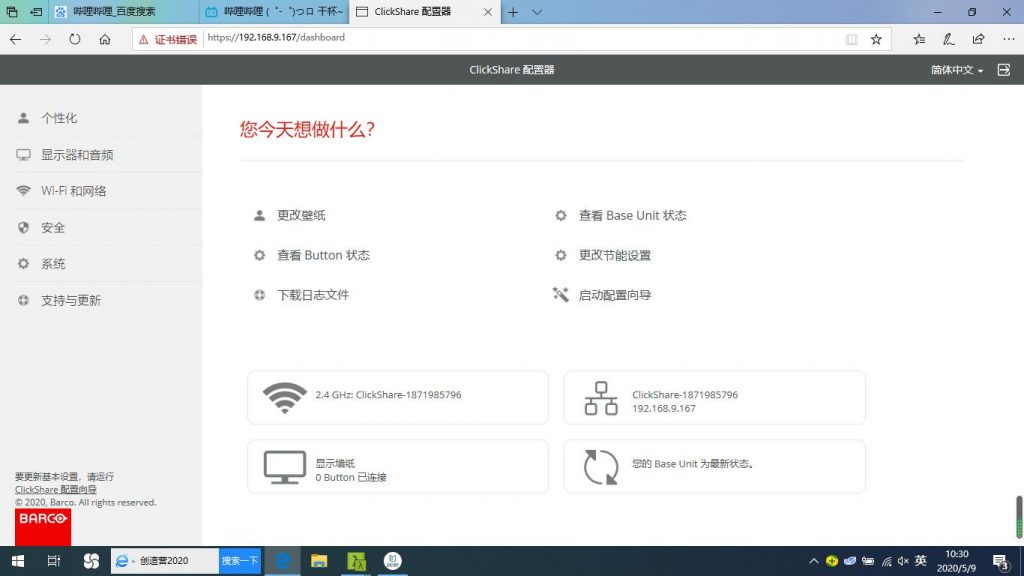Show hidden system tray icons
Image resolution: width=1024 pixels, height=576 pixels.
click(x=814, y=561)
